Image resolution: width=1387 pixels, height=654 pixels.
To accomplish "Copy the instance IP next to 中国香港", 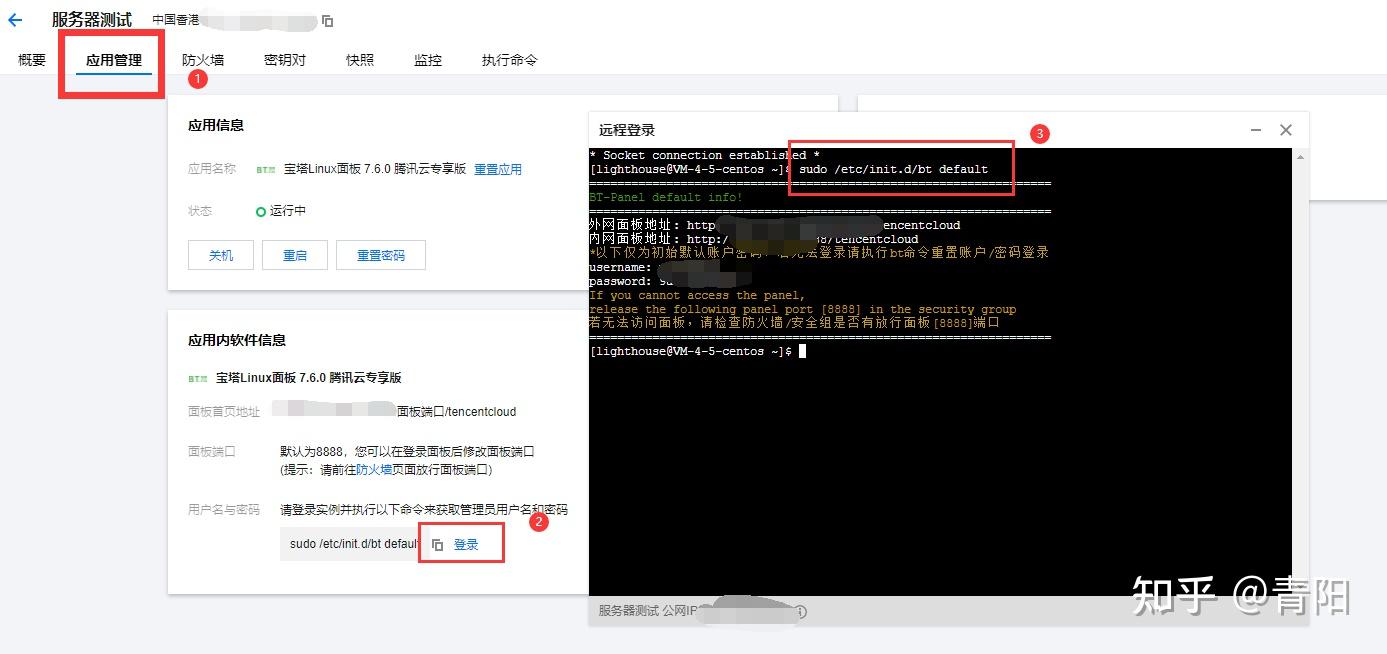I will coord(328,21).
